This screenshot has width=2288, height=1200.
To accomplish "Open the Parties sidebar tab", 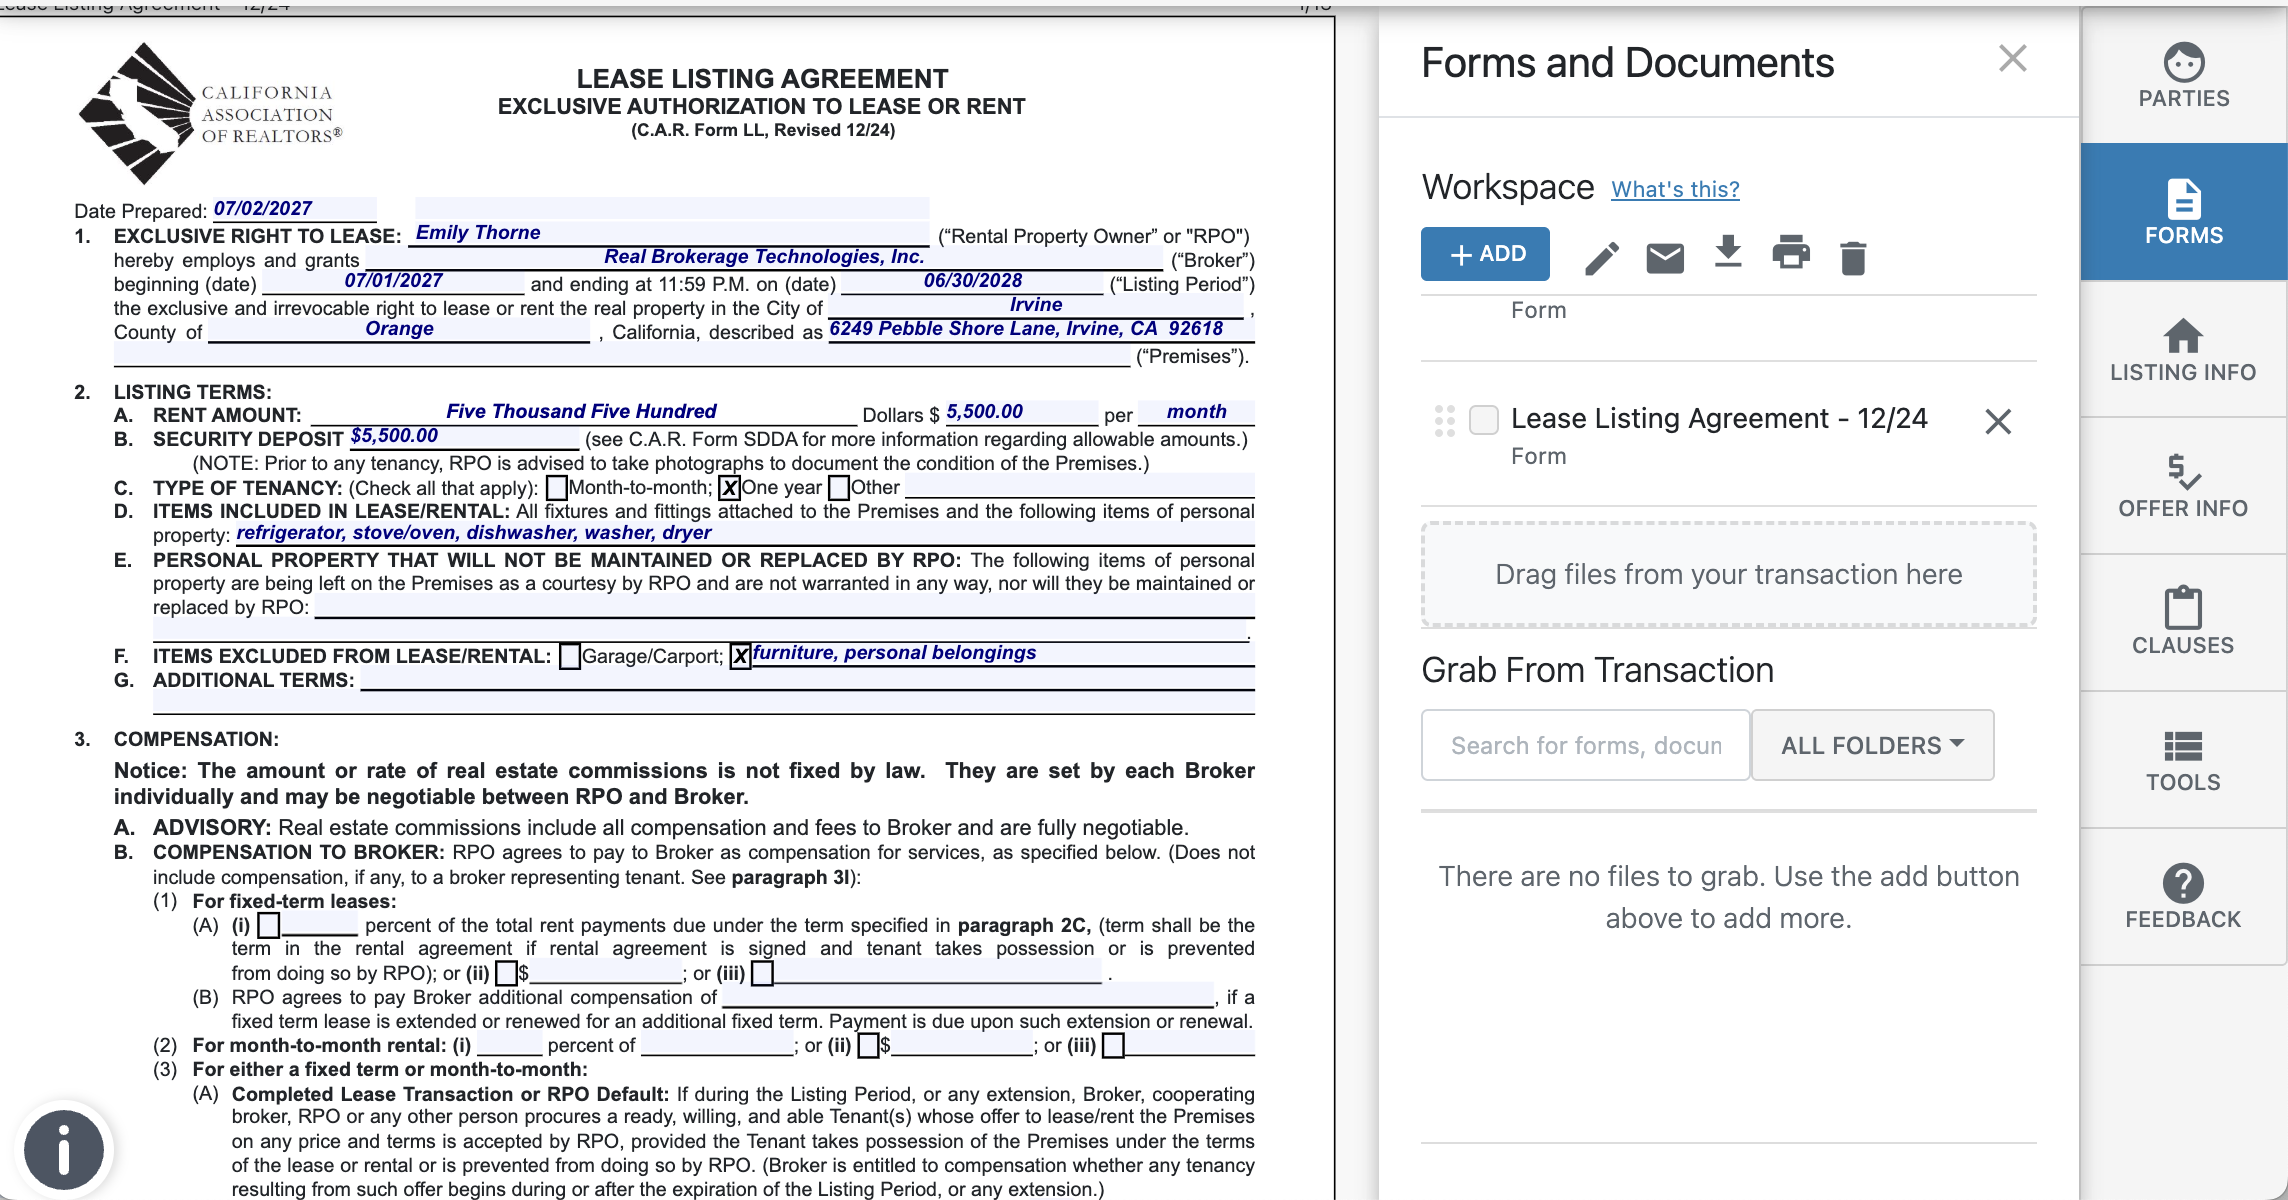I will tap(2183, 76).
